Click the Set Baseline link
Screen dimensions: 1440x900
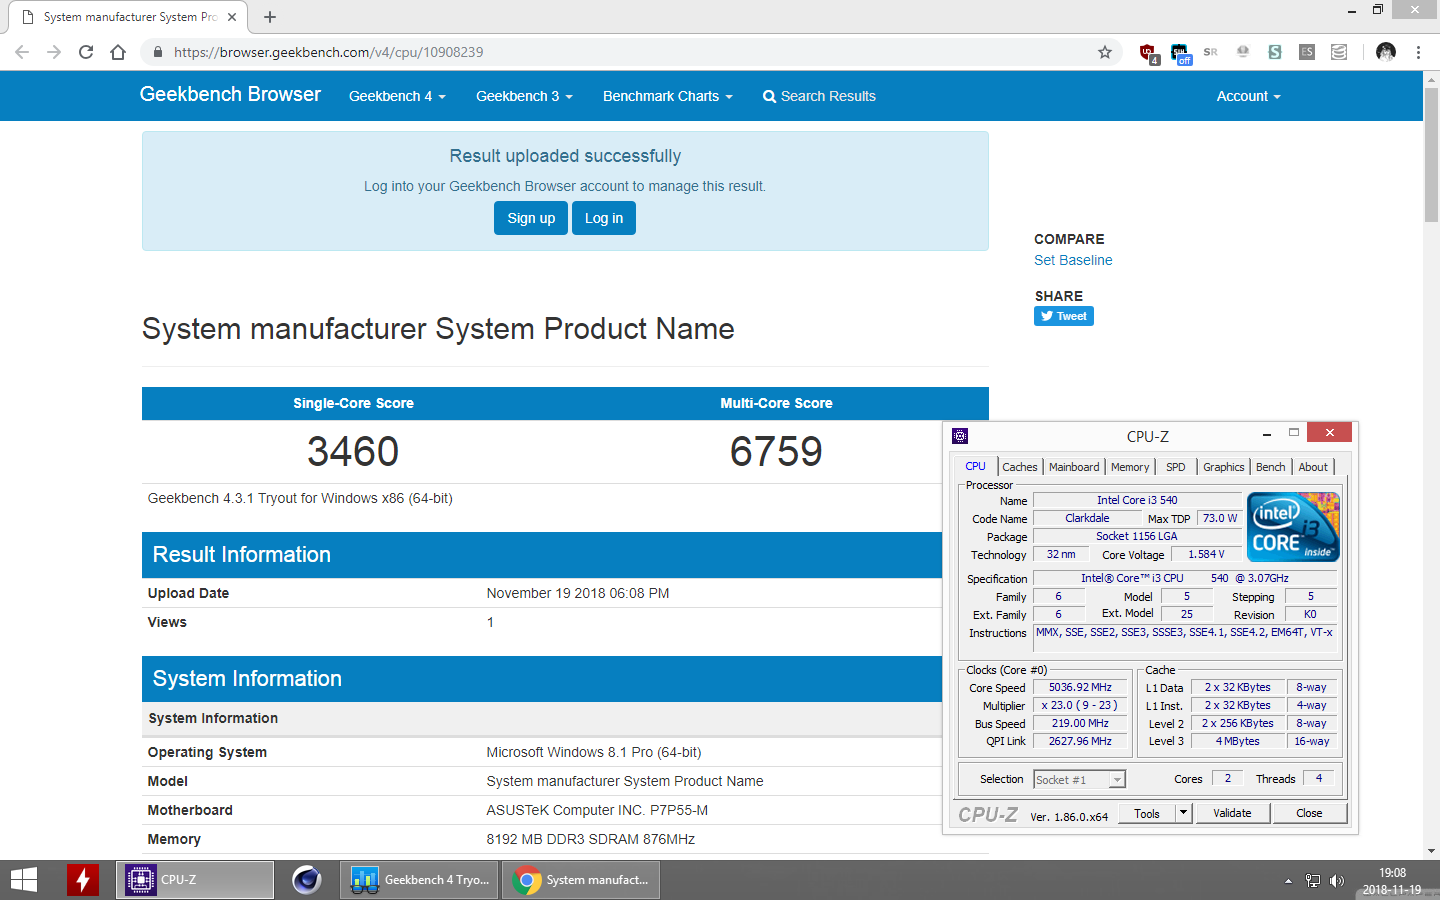[1073, 260]
